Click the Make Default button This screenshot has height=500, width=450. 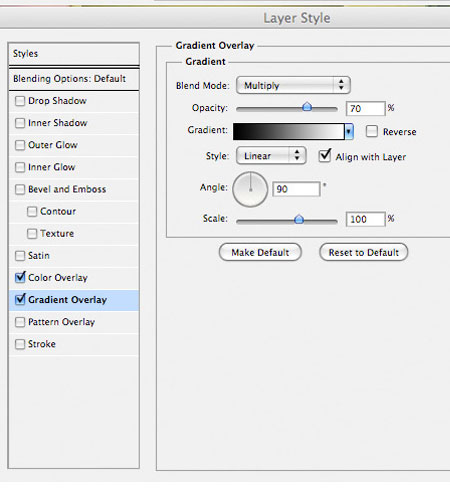(260, 252)
